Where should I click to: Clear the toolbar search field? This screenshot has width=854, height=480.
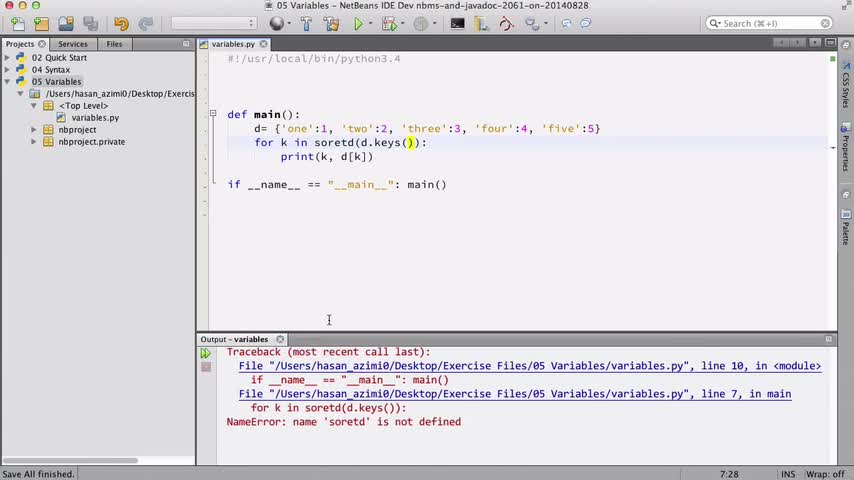pos(825,23)
